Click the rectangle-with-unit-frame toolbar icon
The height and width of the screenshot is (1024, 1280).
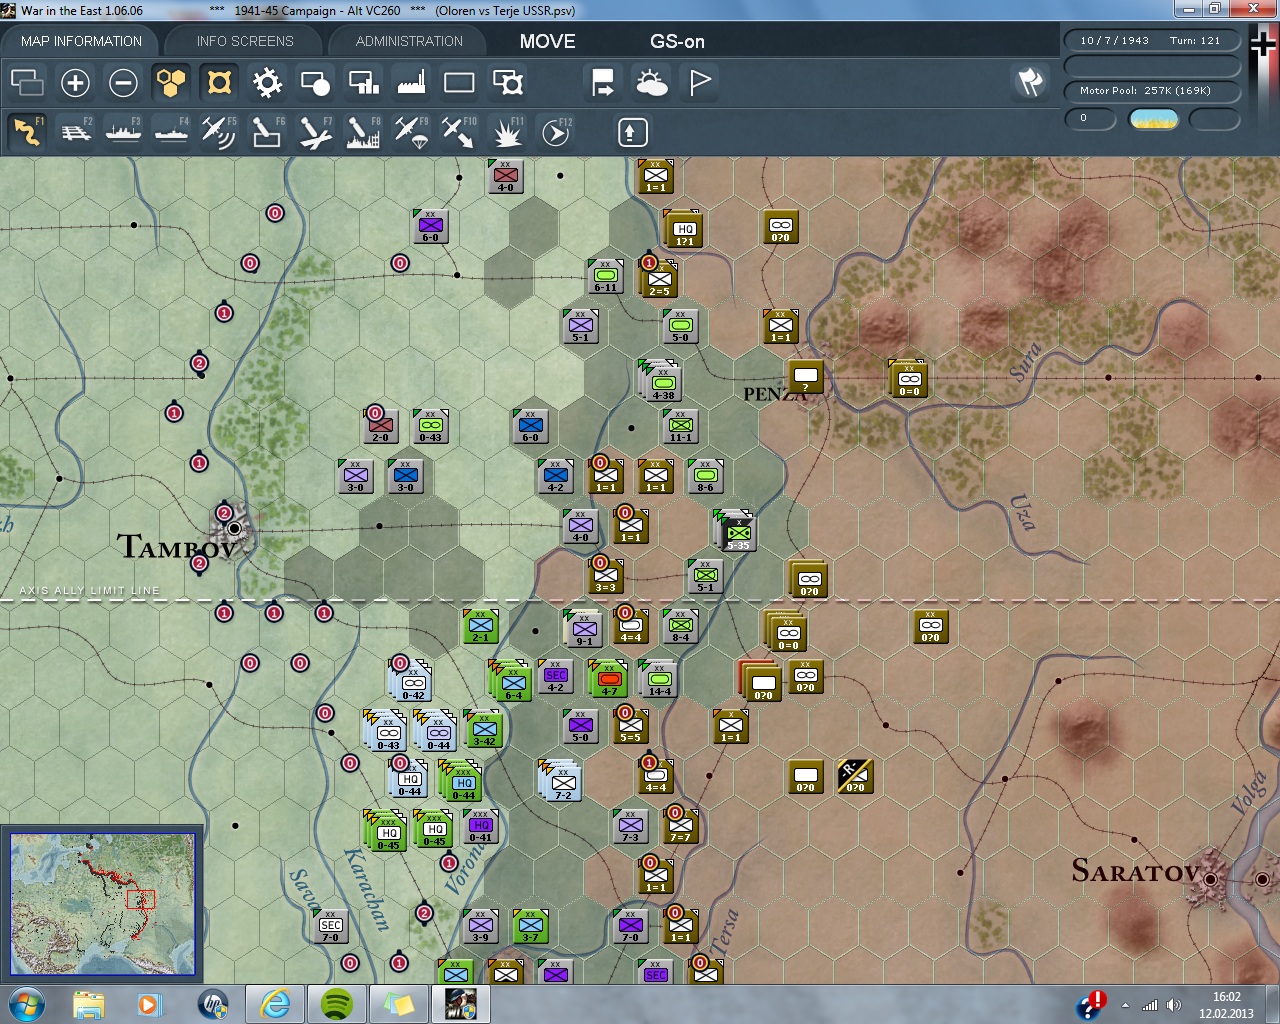508,82
